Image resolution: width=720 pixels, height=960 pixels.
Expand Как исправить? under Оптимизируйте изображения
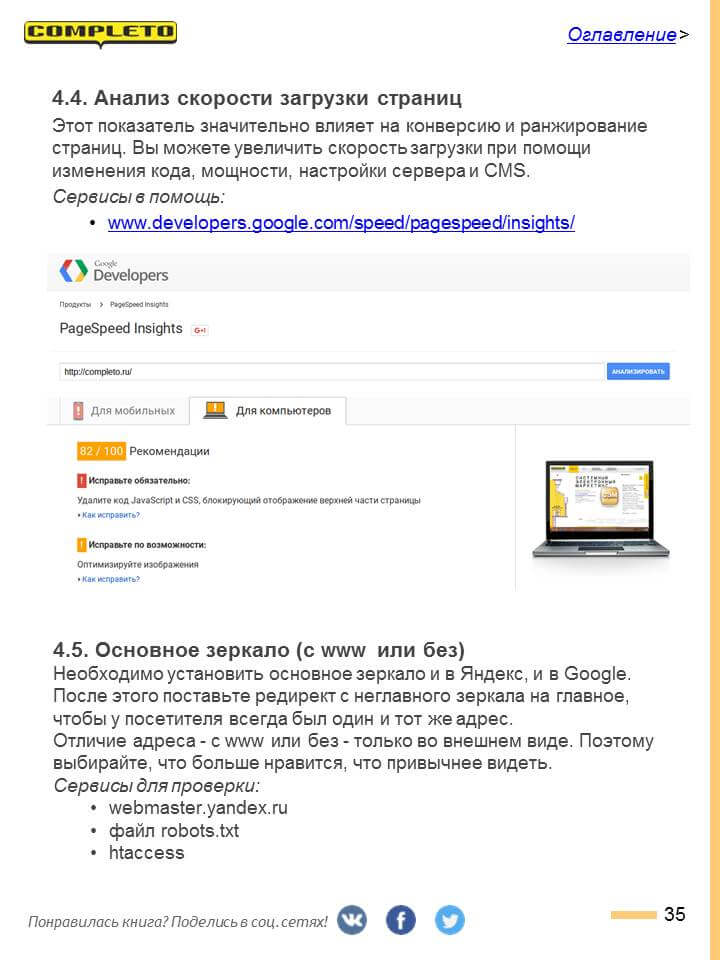[x=110, y=579]
